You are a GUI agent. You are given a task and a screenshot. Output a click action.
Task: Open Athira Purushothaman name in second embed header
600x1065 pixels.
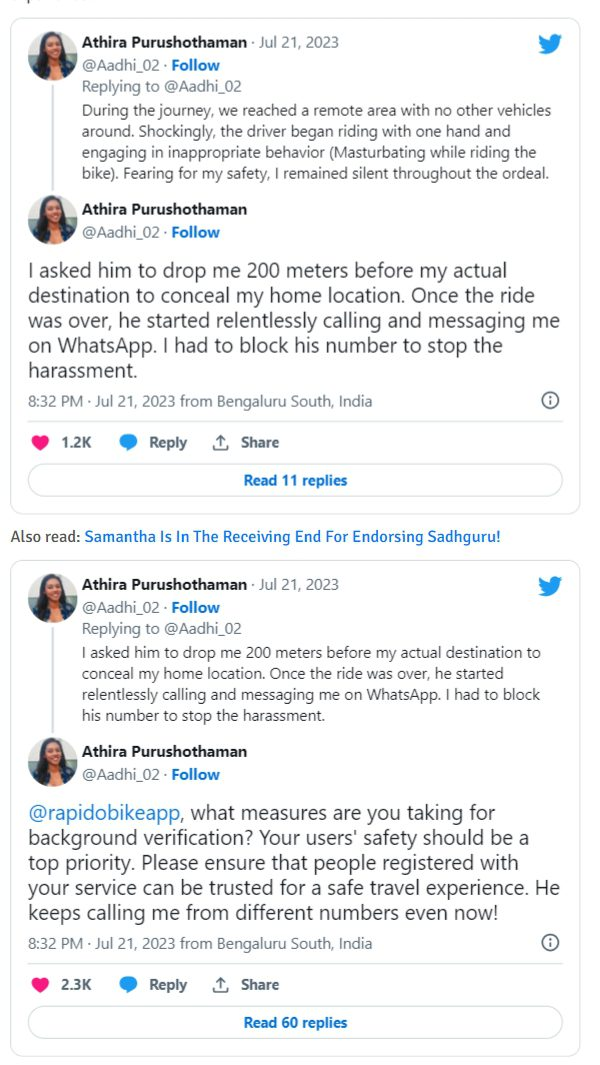(164, 584)
